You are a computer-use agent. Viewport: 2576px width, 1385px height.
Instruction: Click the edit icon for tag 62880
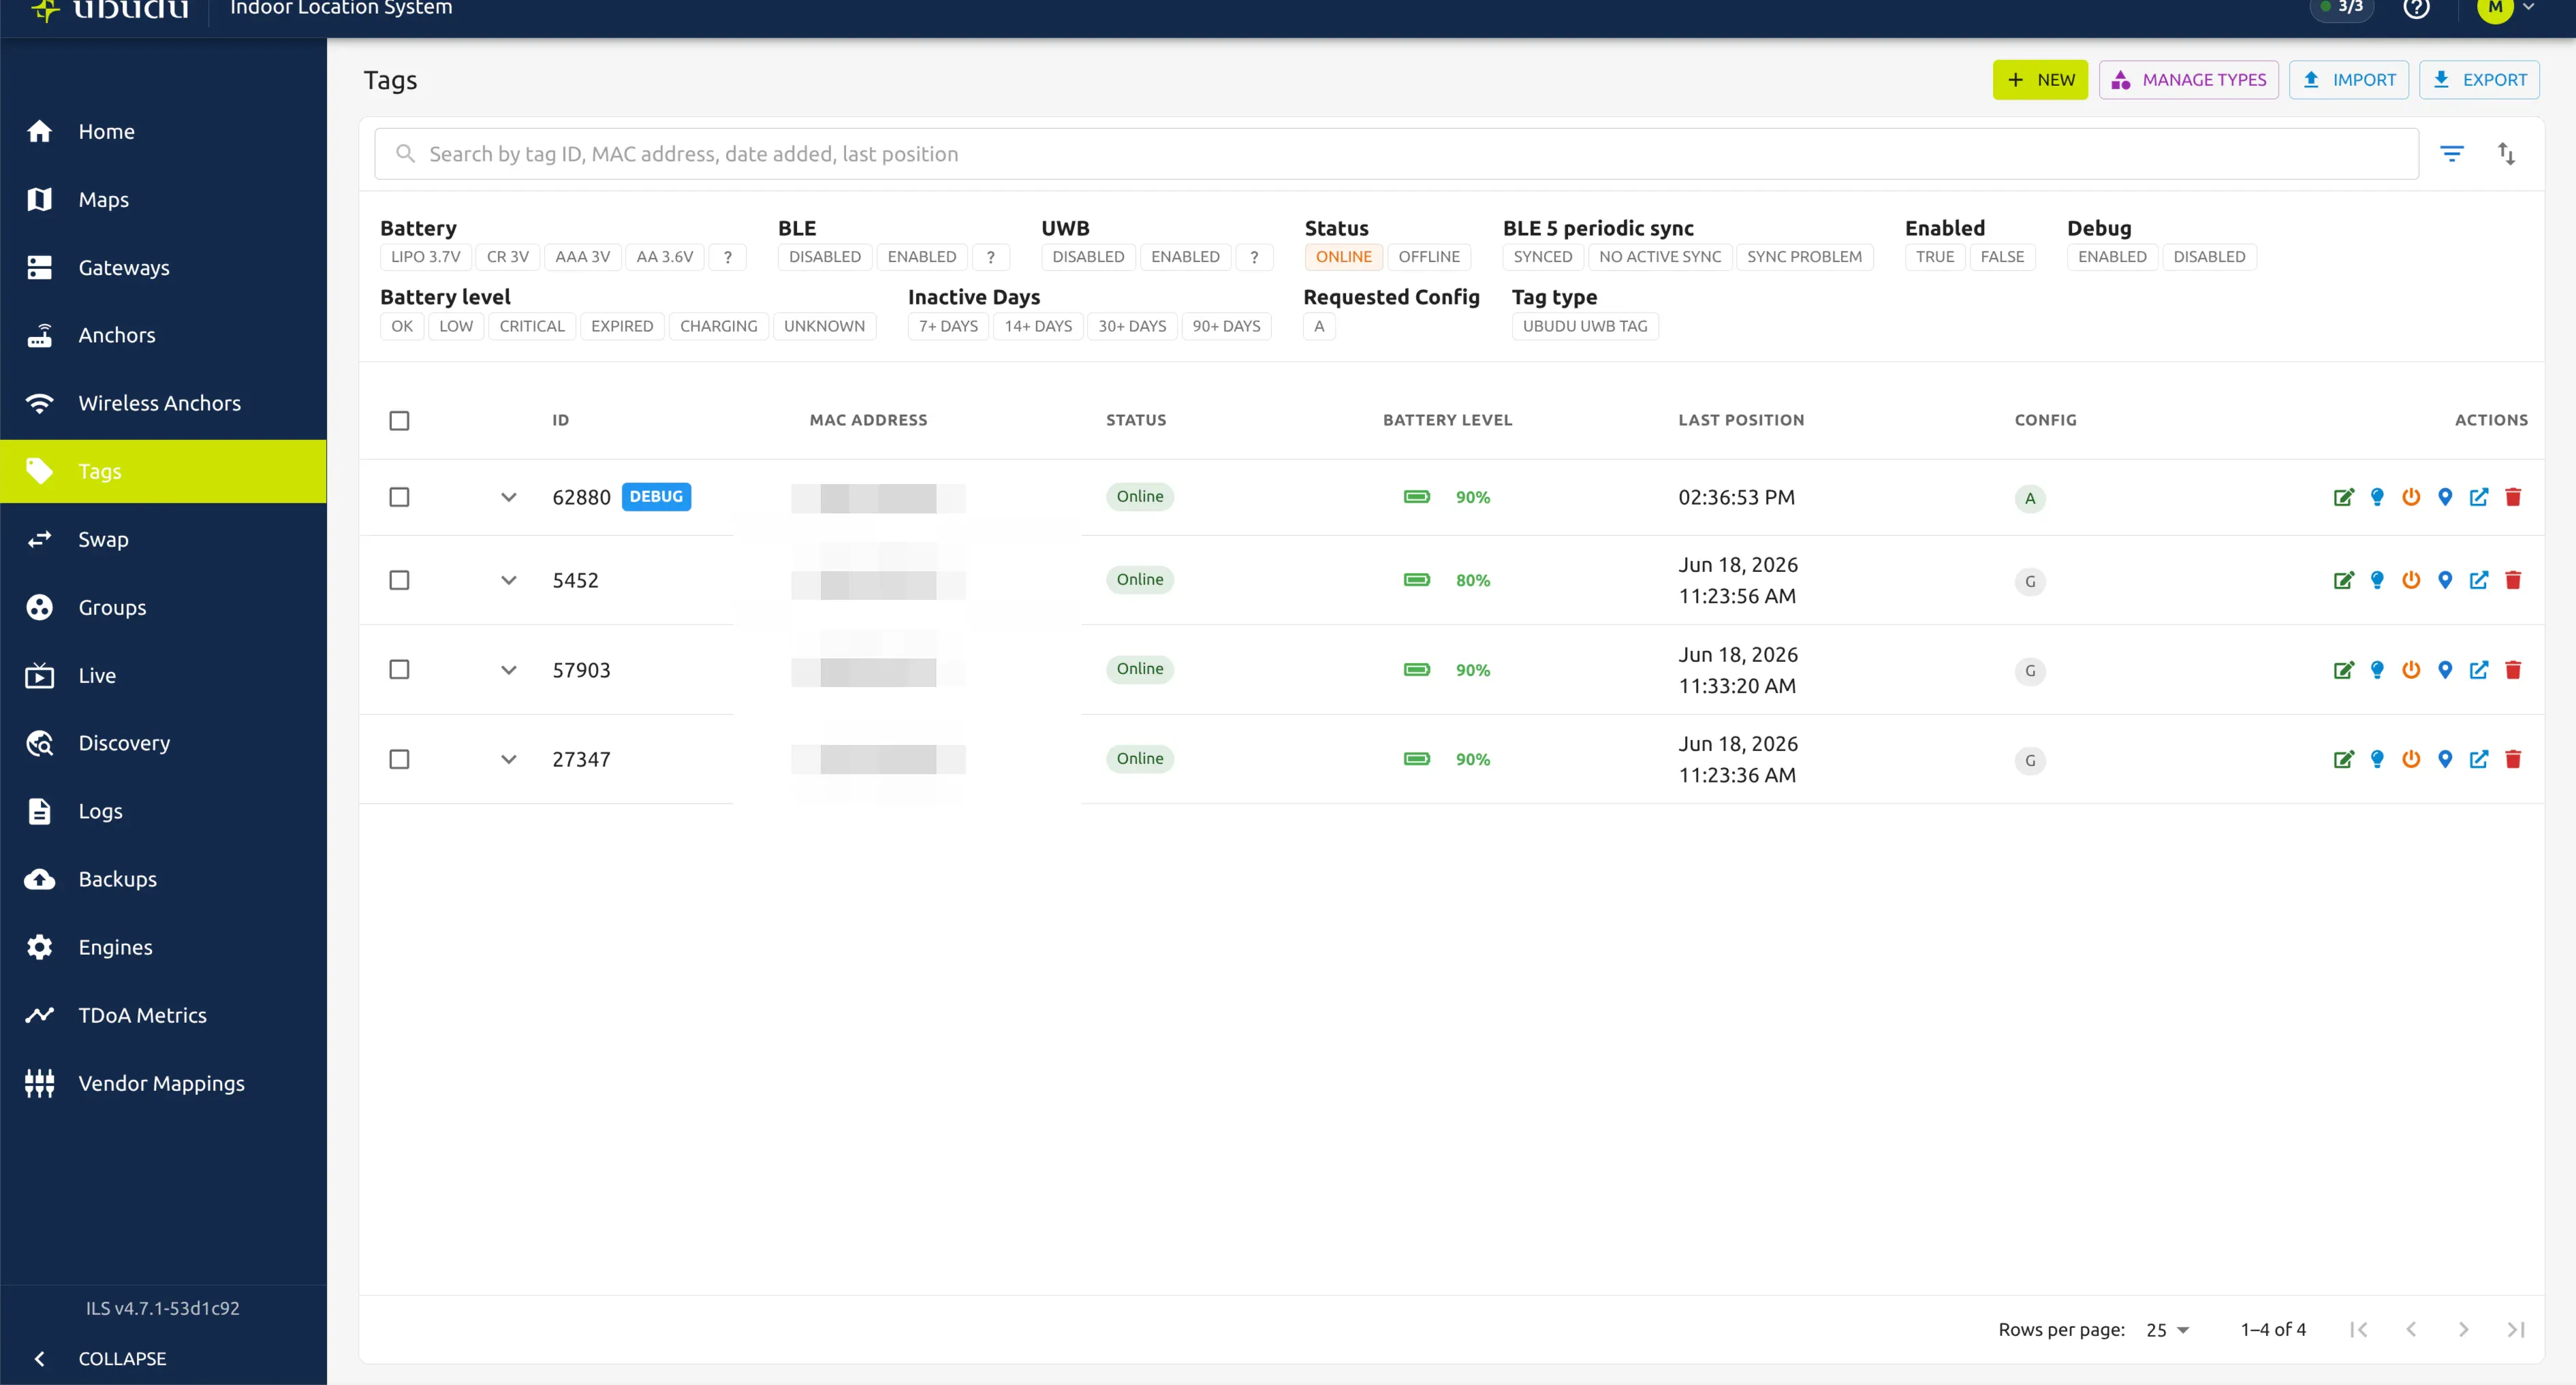pyautogui.click(x=2343, y=497)
